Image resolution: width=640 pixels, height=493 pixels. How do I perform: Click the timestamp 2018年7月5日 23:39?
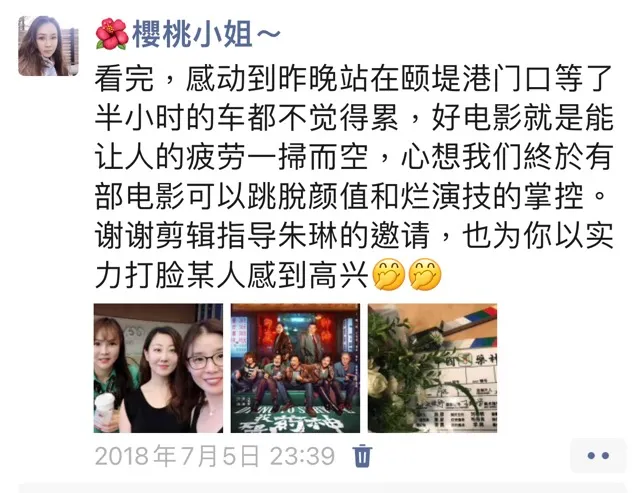[215, 456]
